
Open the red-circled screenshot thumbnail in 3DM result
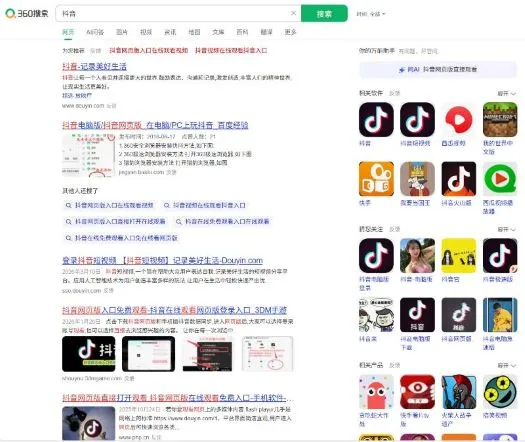(x=268, y=354)
